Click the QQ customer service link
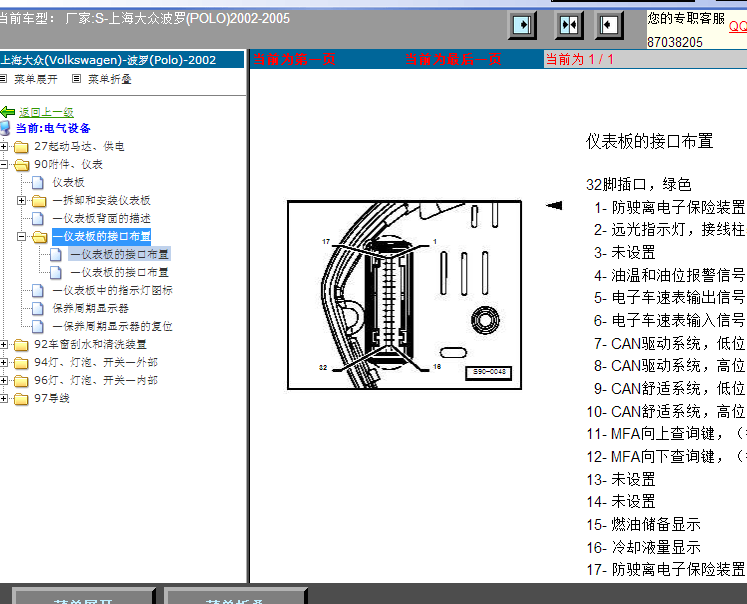The height and width of the screenshot is (604, 747). (x=737, y=26)
